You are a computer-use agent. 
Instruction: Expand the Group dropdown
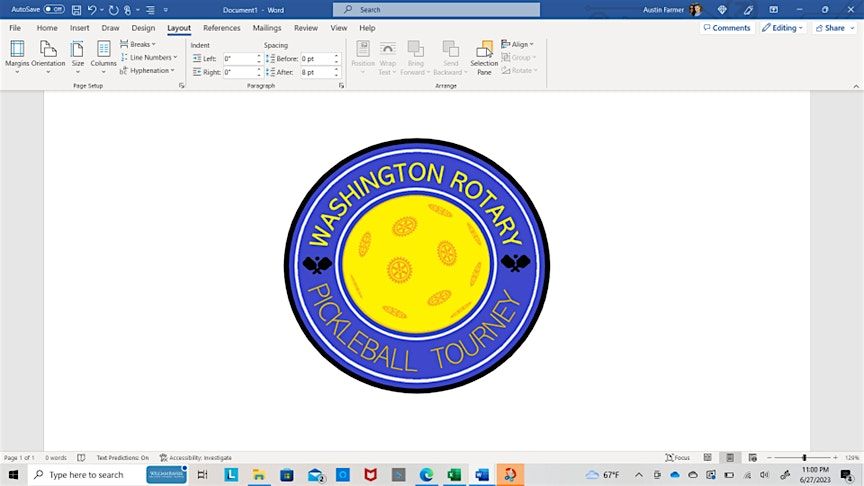[x=519, y=57]
